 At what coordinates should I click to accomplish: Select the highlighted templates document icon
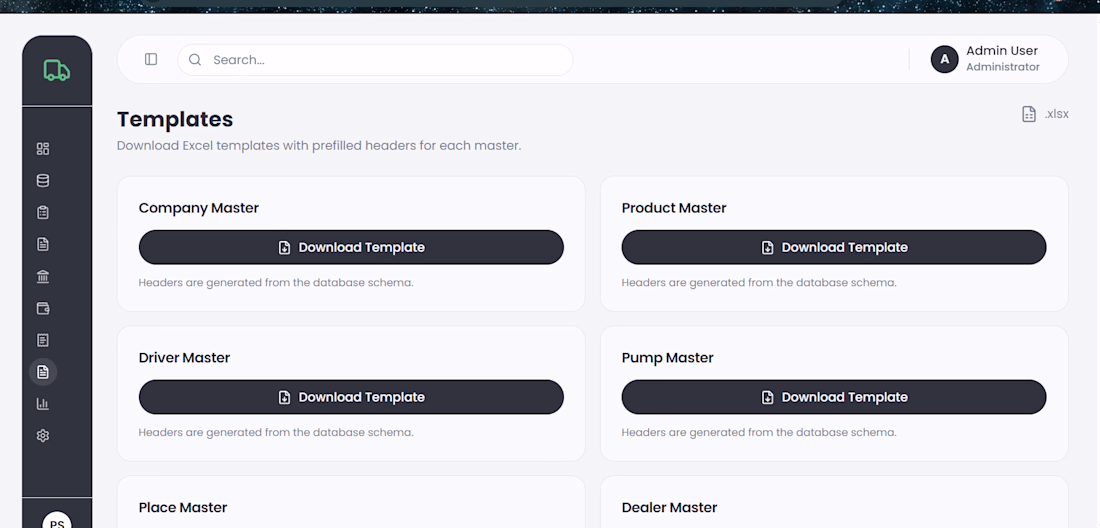tap(43, 372)
